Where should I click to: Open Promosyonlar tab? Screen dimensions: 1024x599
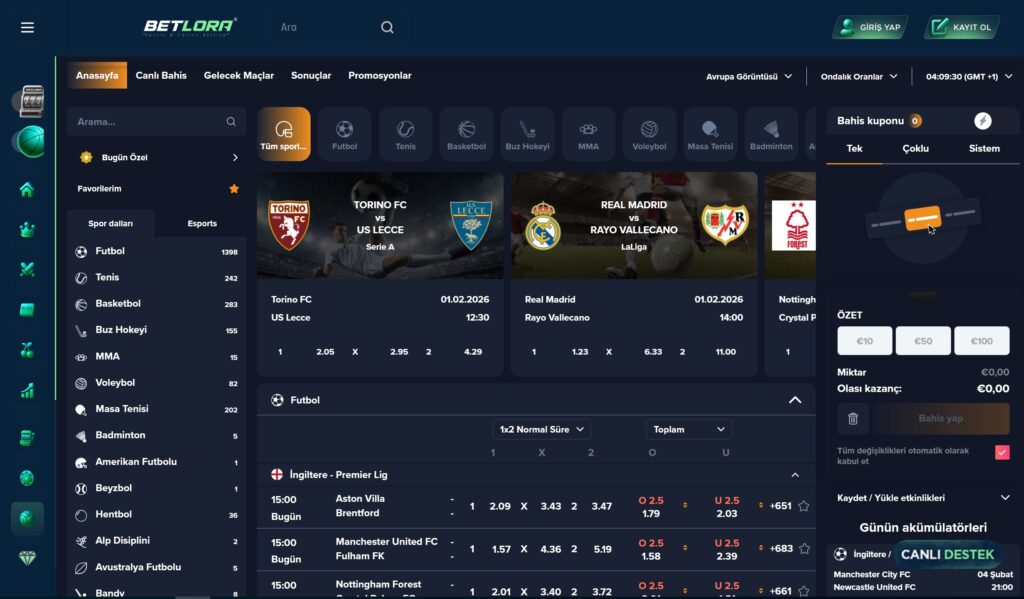(x=380, y=76)
